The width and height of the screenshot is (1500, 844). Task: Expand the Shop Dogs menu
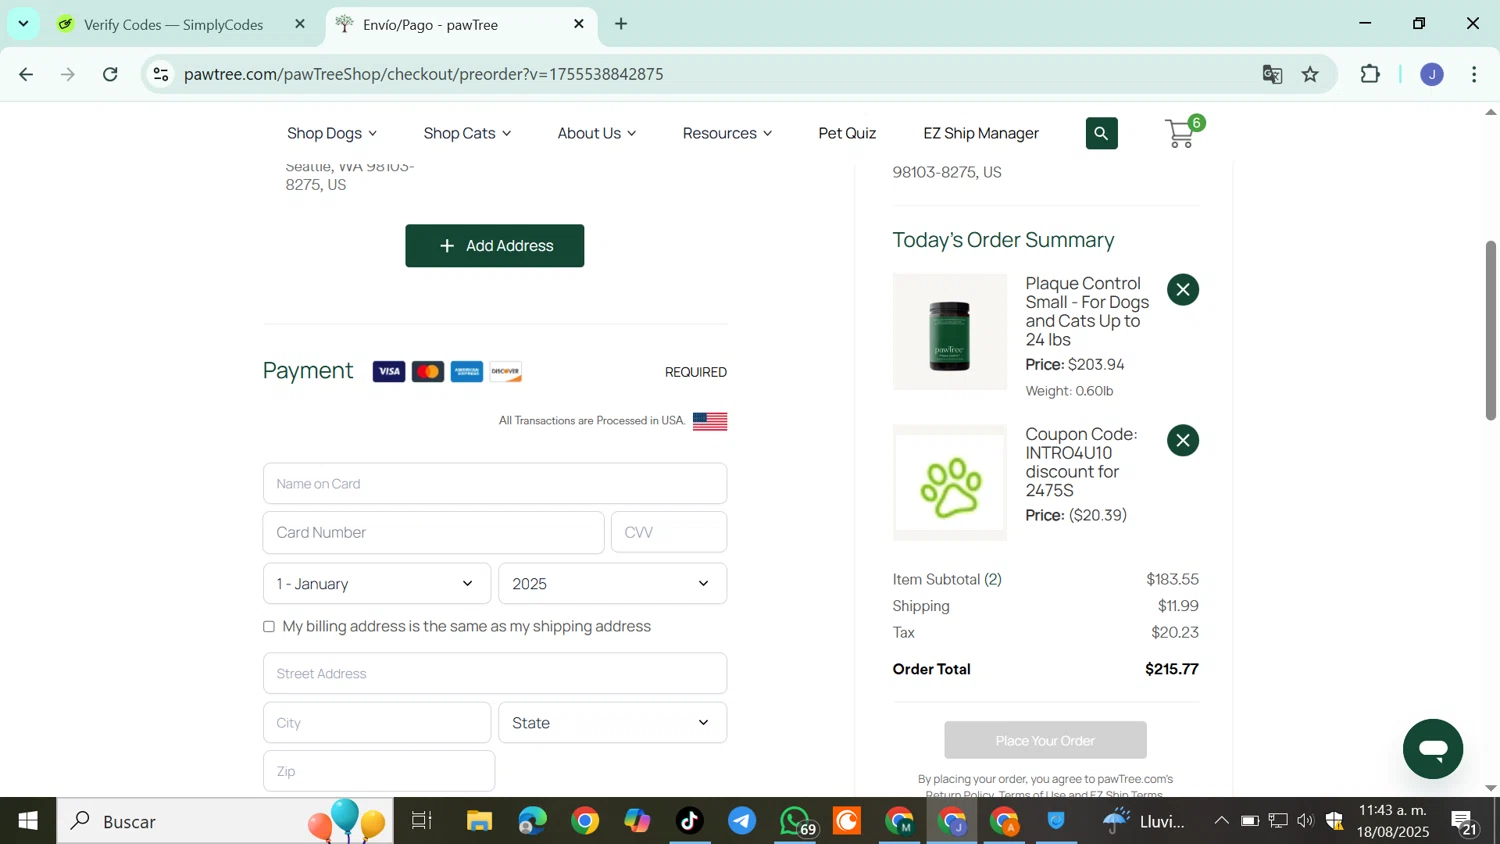[x=332, y=133]
